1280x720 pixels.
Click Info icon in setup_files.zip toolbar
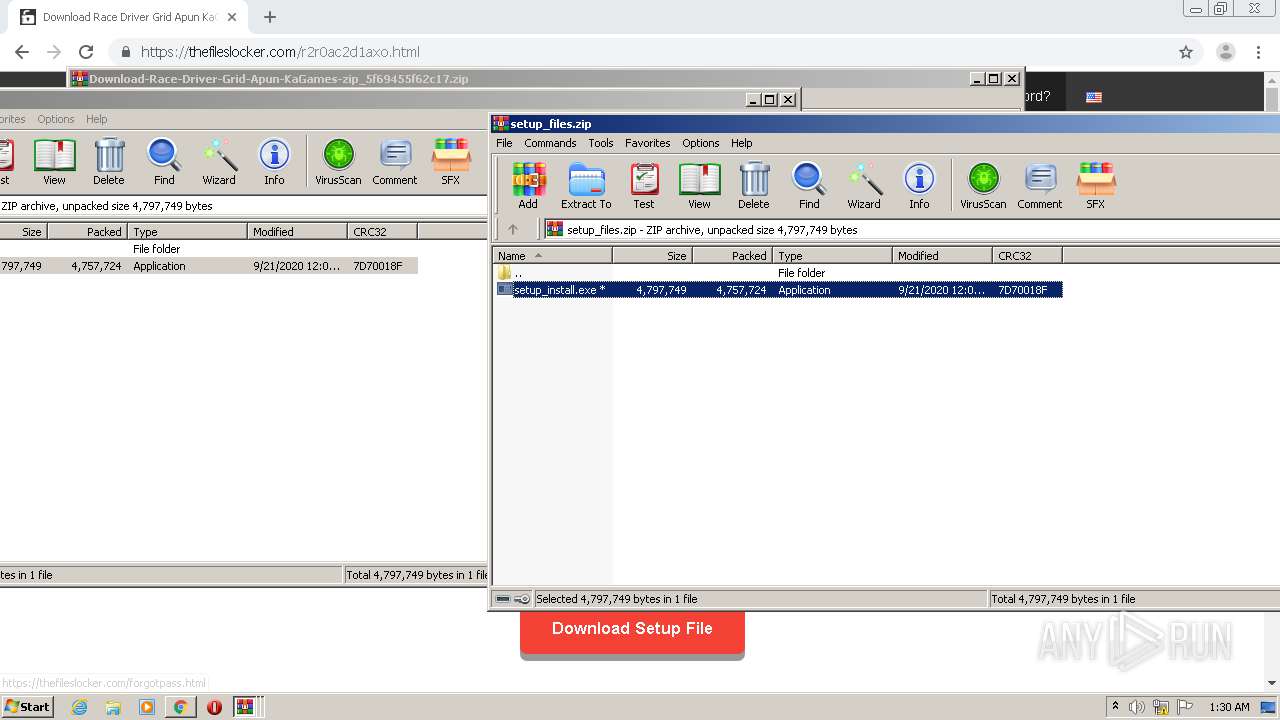click(919, 186)
